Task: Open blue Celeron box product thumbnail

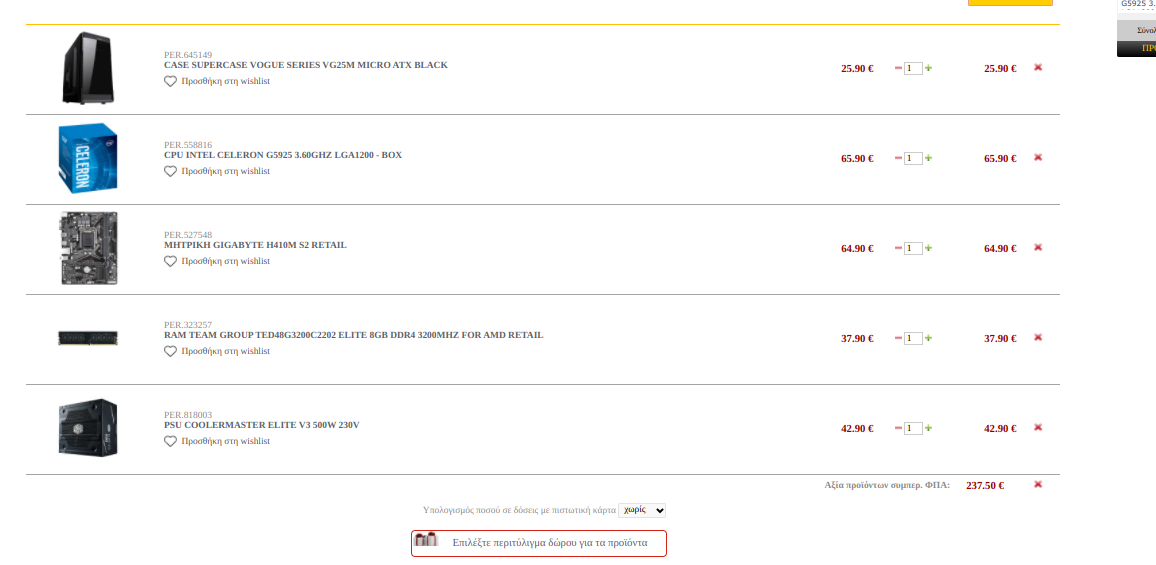Action: 88,159
